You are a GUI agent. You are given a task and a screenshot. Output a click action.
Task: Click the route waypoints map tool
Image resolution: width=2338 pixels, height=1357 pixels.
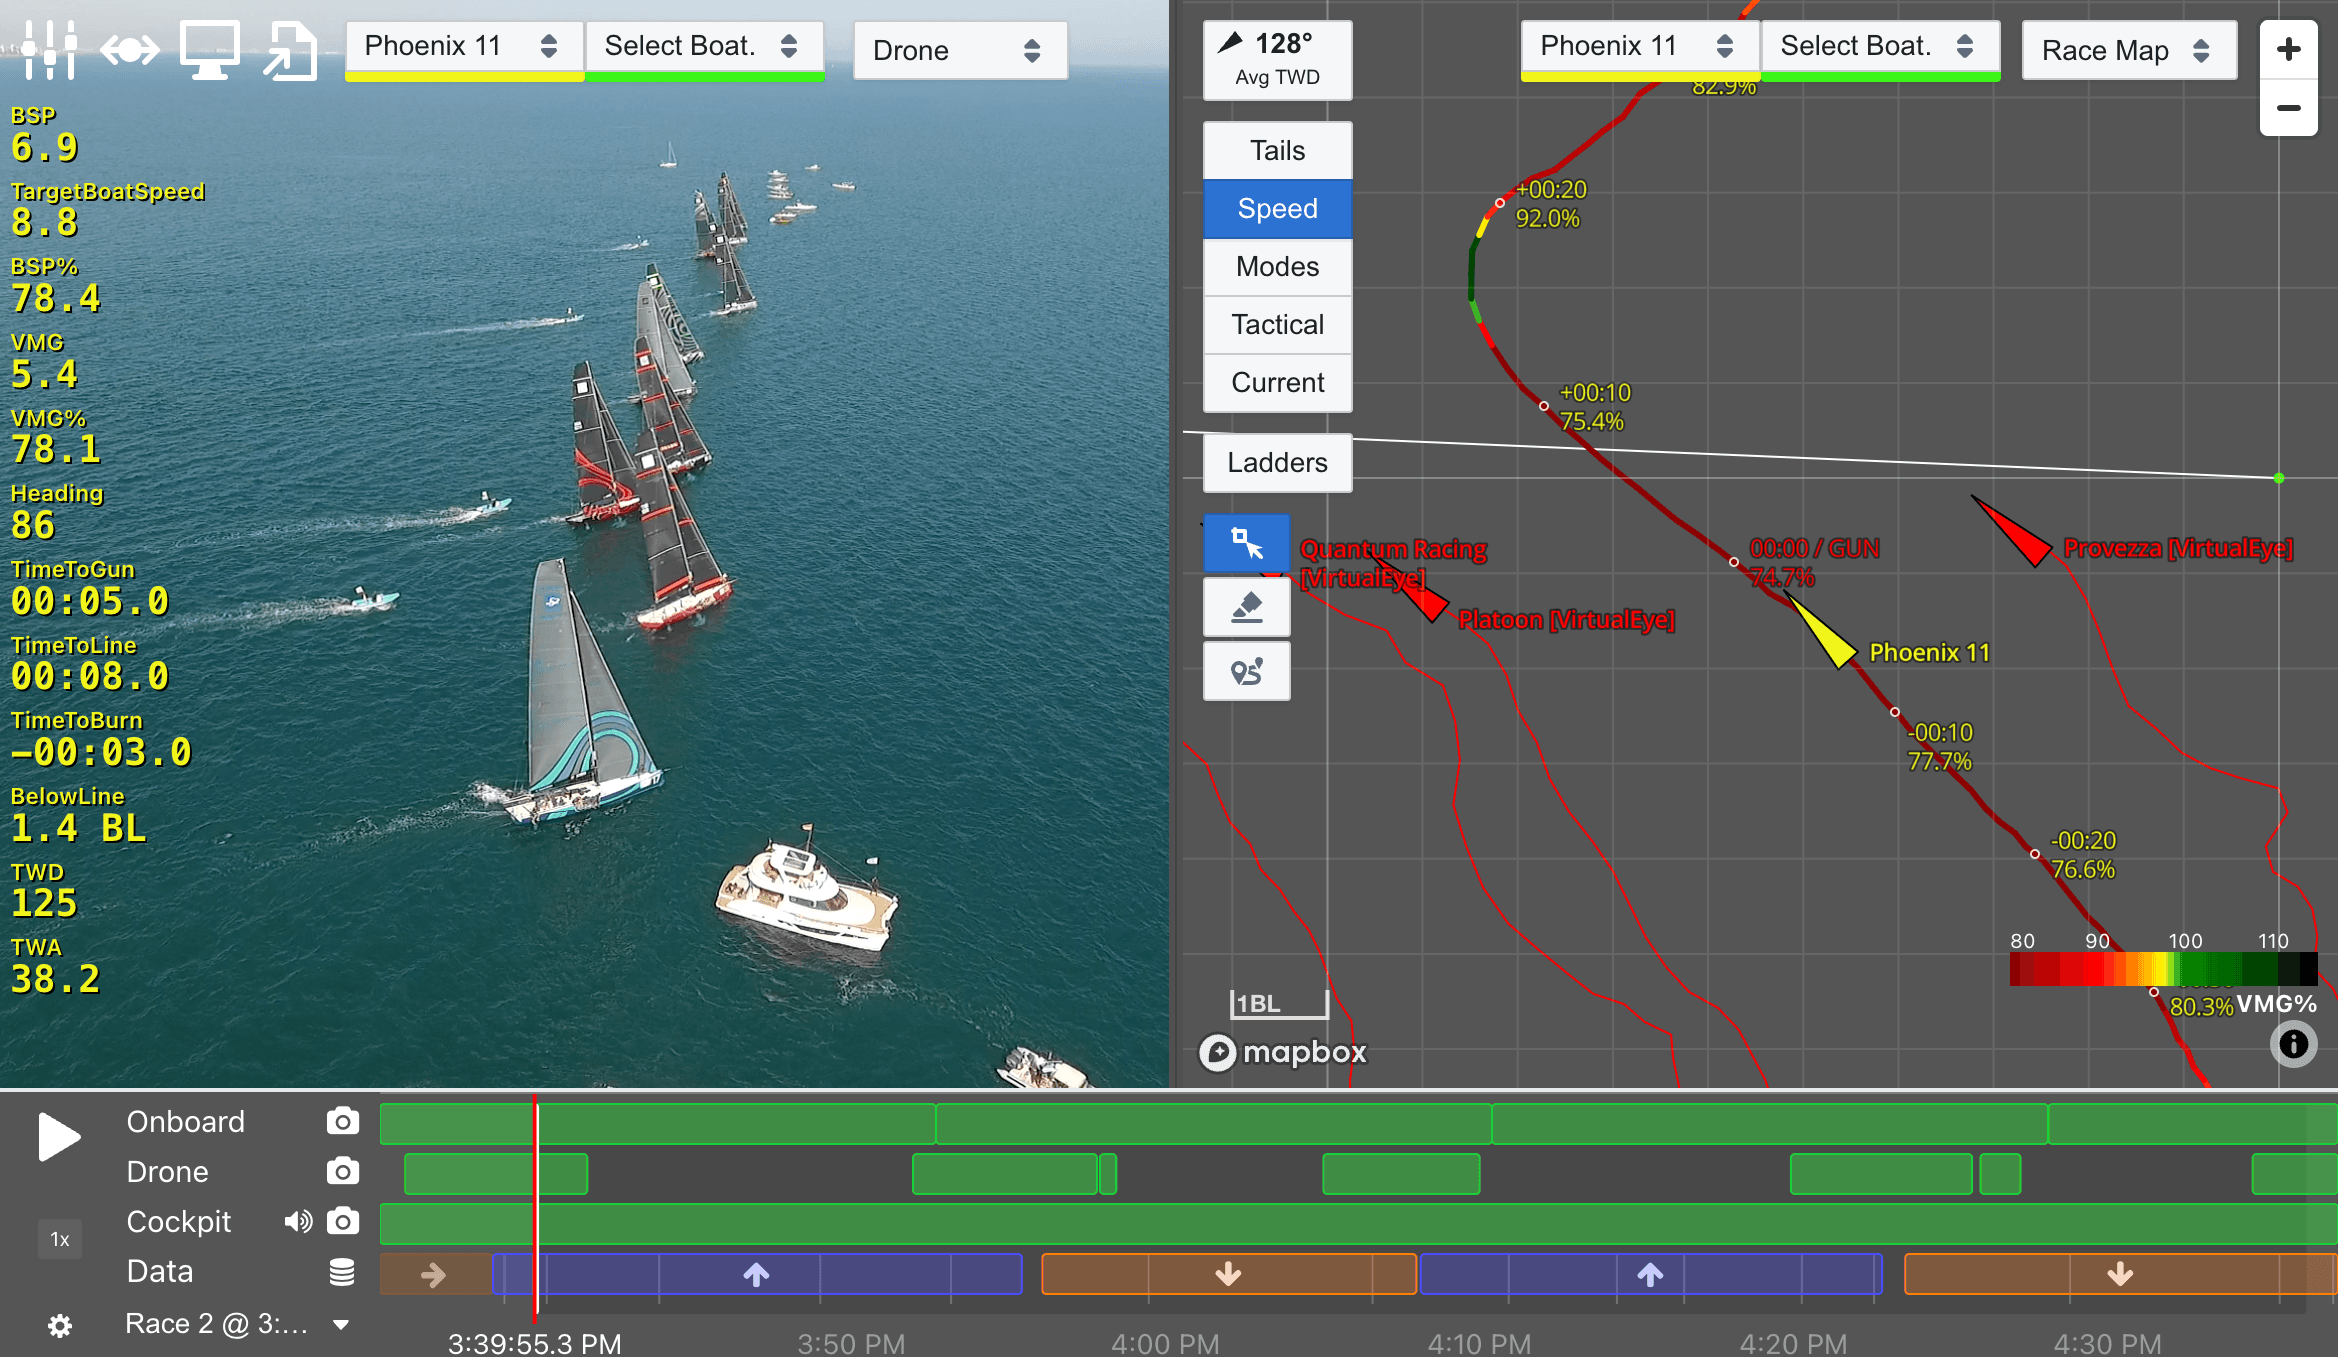[x=1246, y=671]
